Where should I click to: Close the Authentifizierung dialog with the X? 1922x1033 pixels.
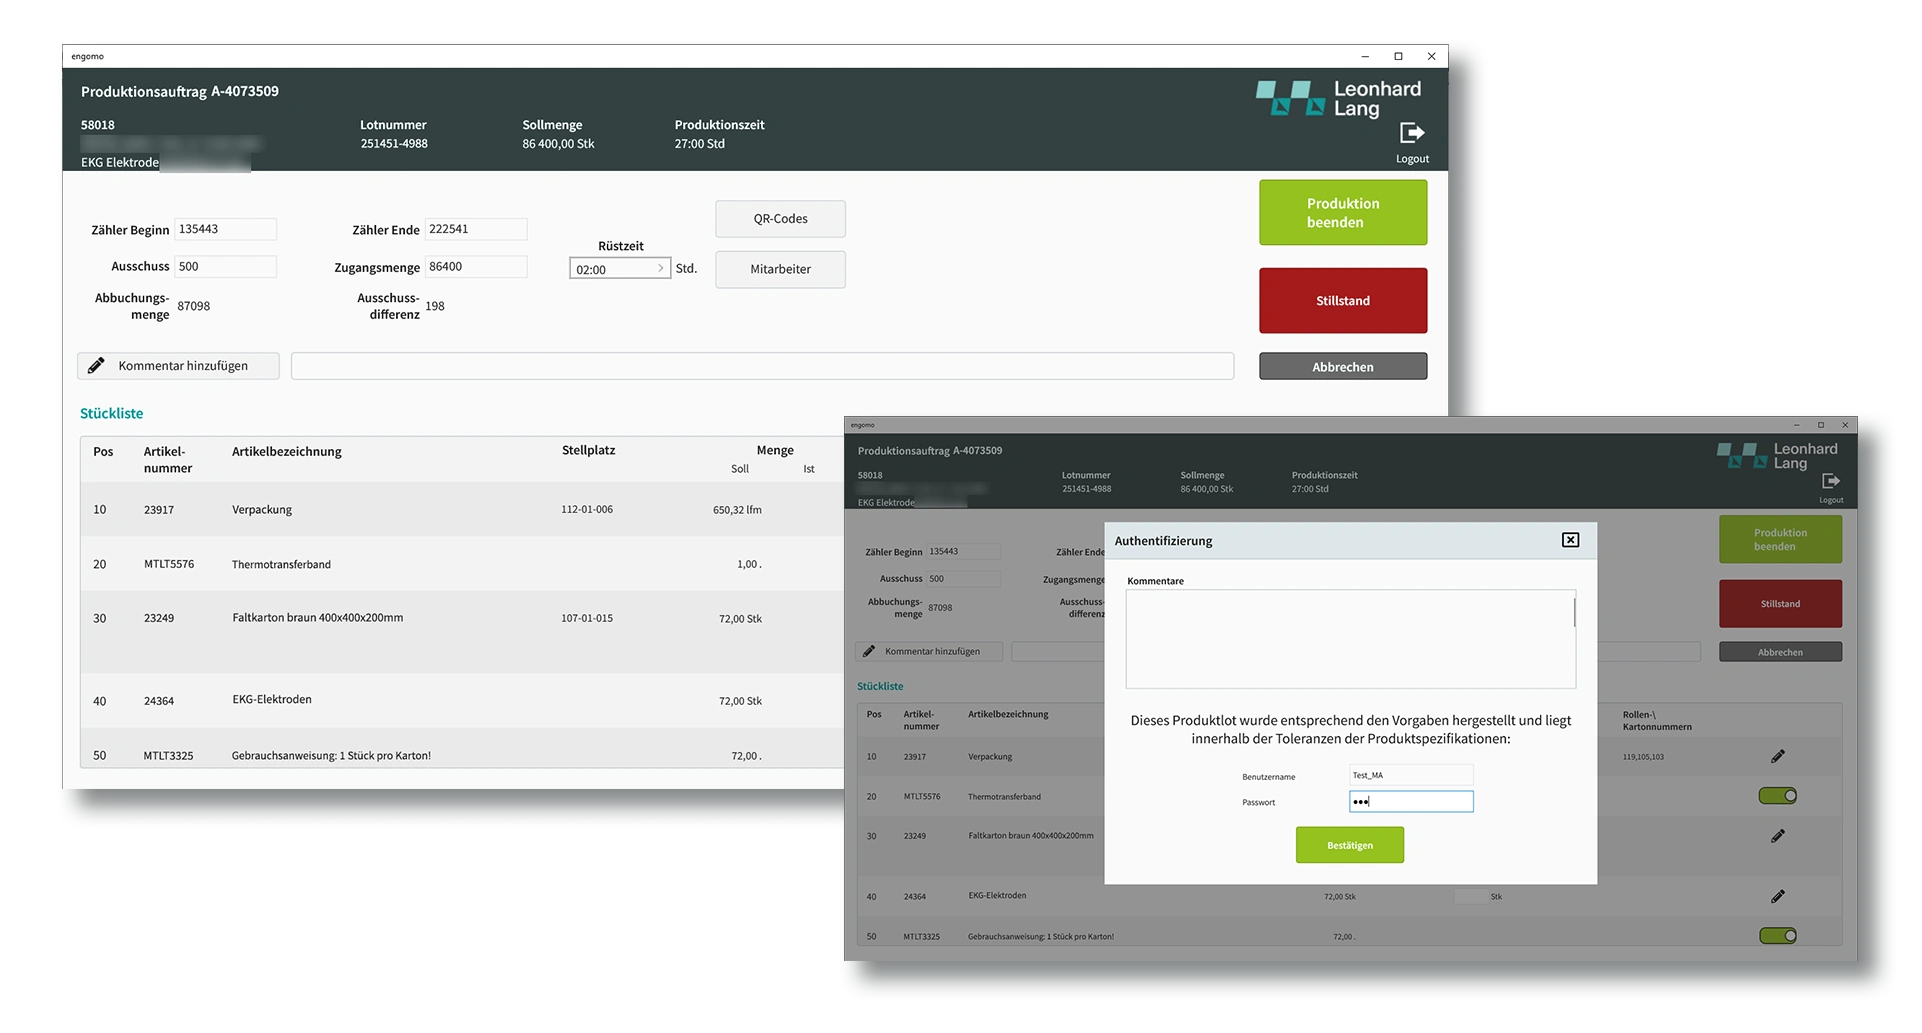coord(1571,540)
